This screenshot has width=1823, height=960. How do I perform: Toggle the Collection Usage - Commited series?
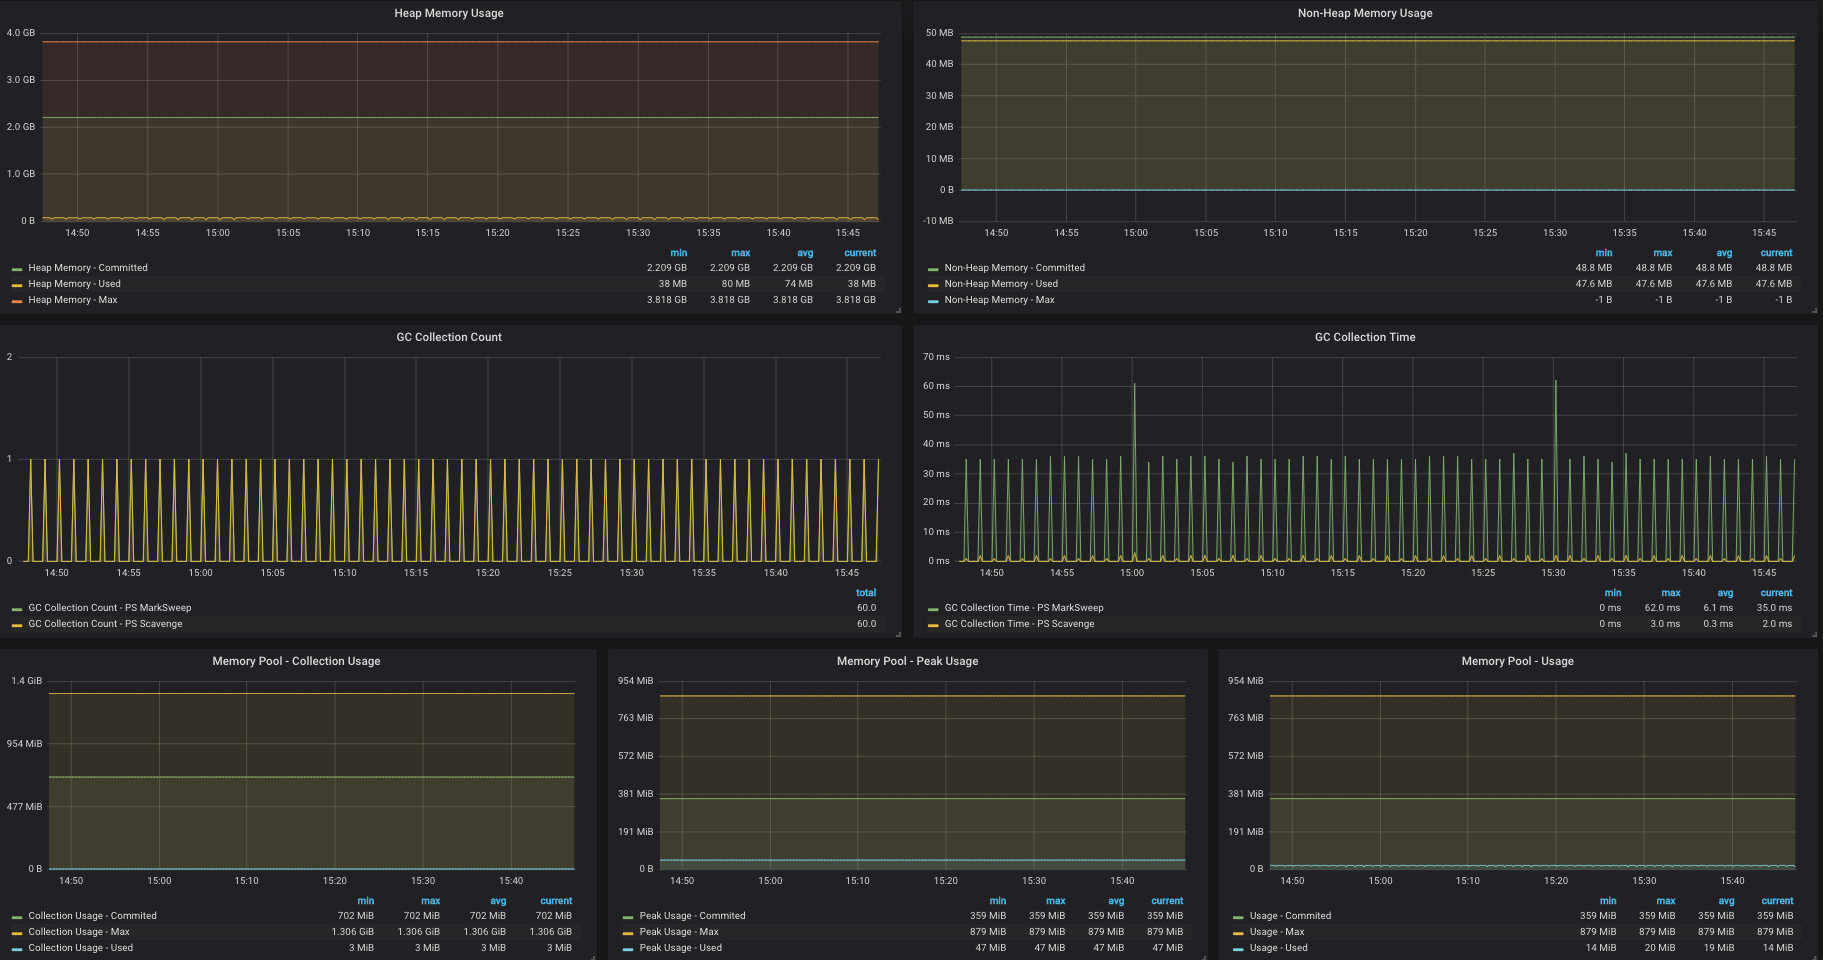pos(92,916)
